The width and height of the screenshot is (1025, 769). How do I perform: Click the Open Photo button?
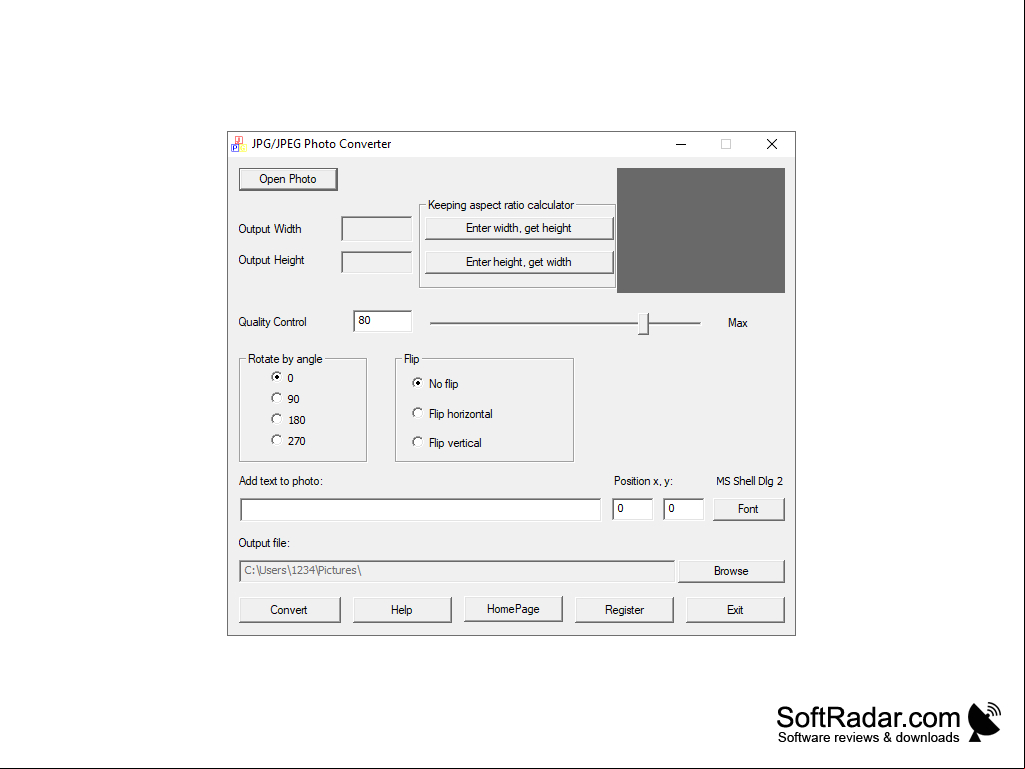coord(288,179)
